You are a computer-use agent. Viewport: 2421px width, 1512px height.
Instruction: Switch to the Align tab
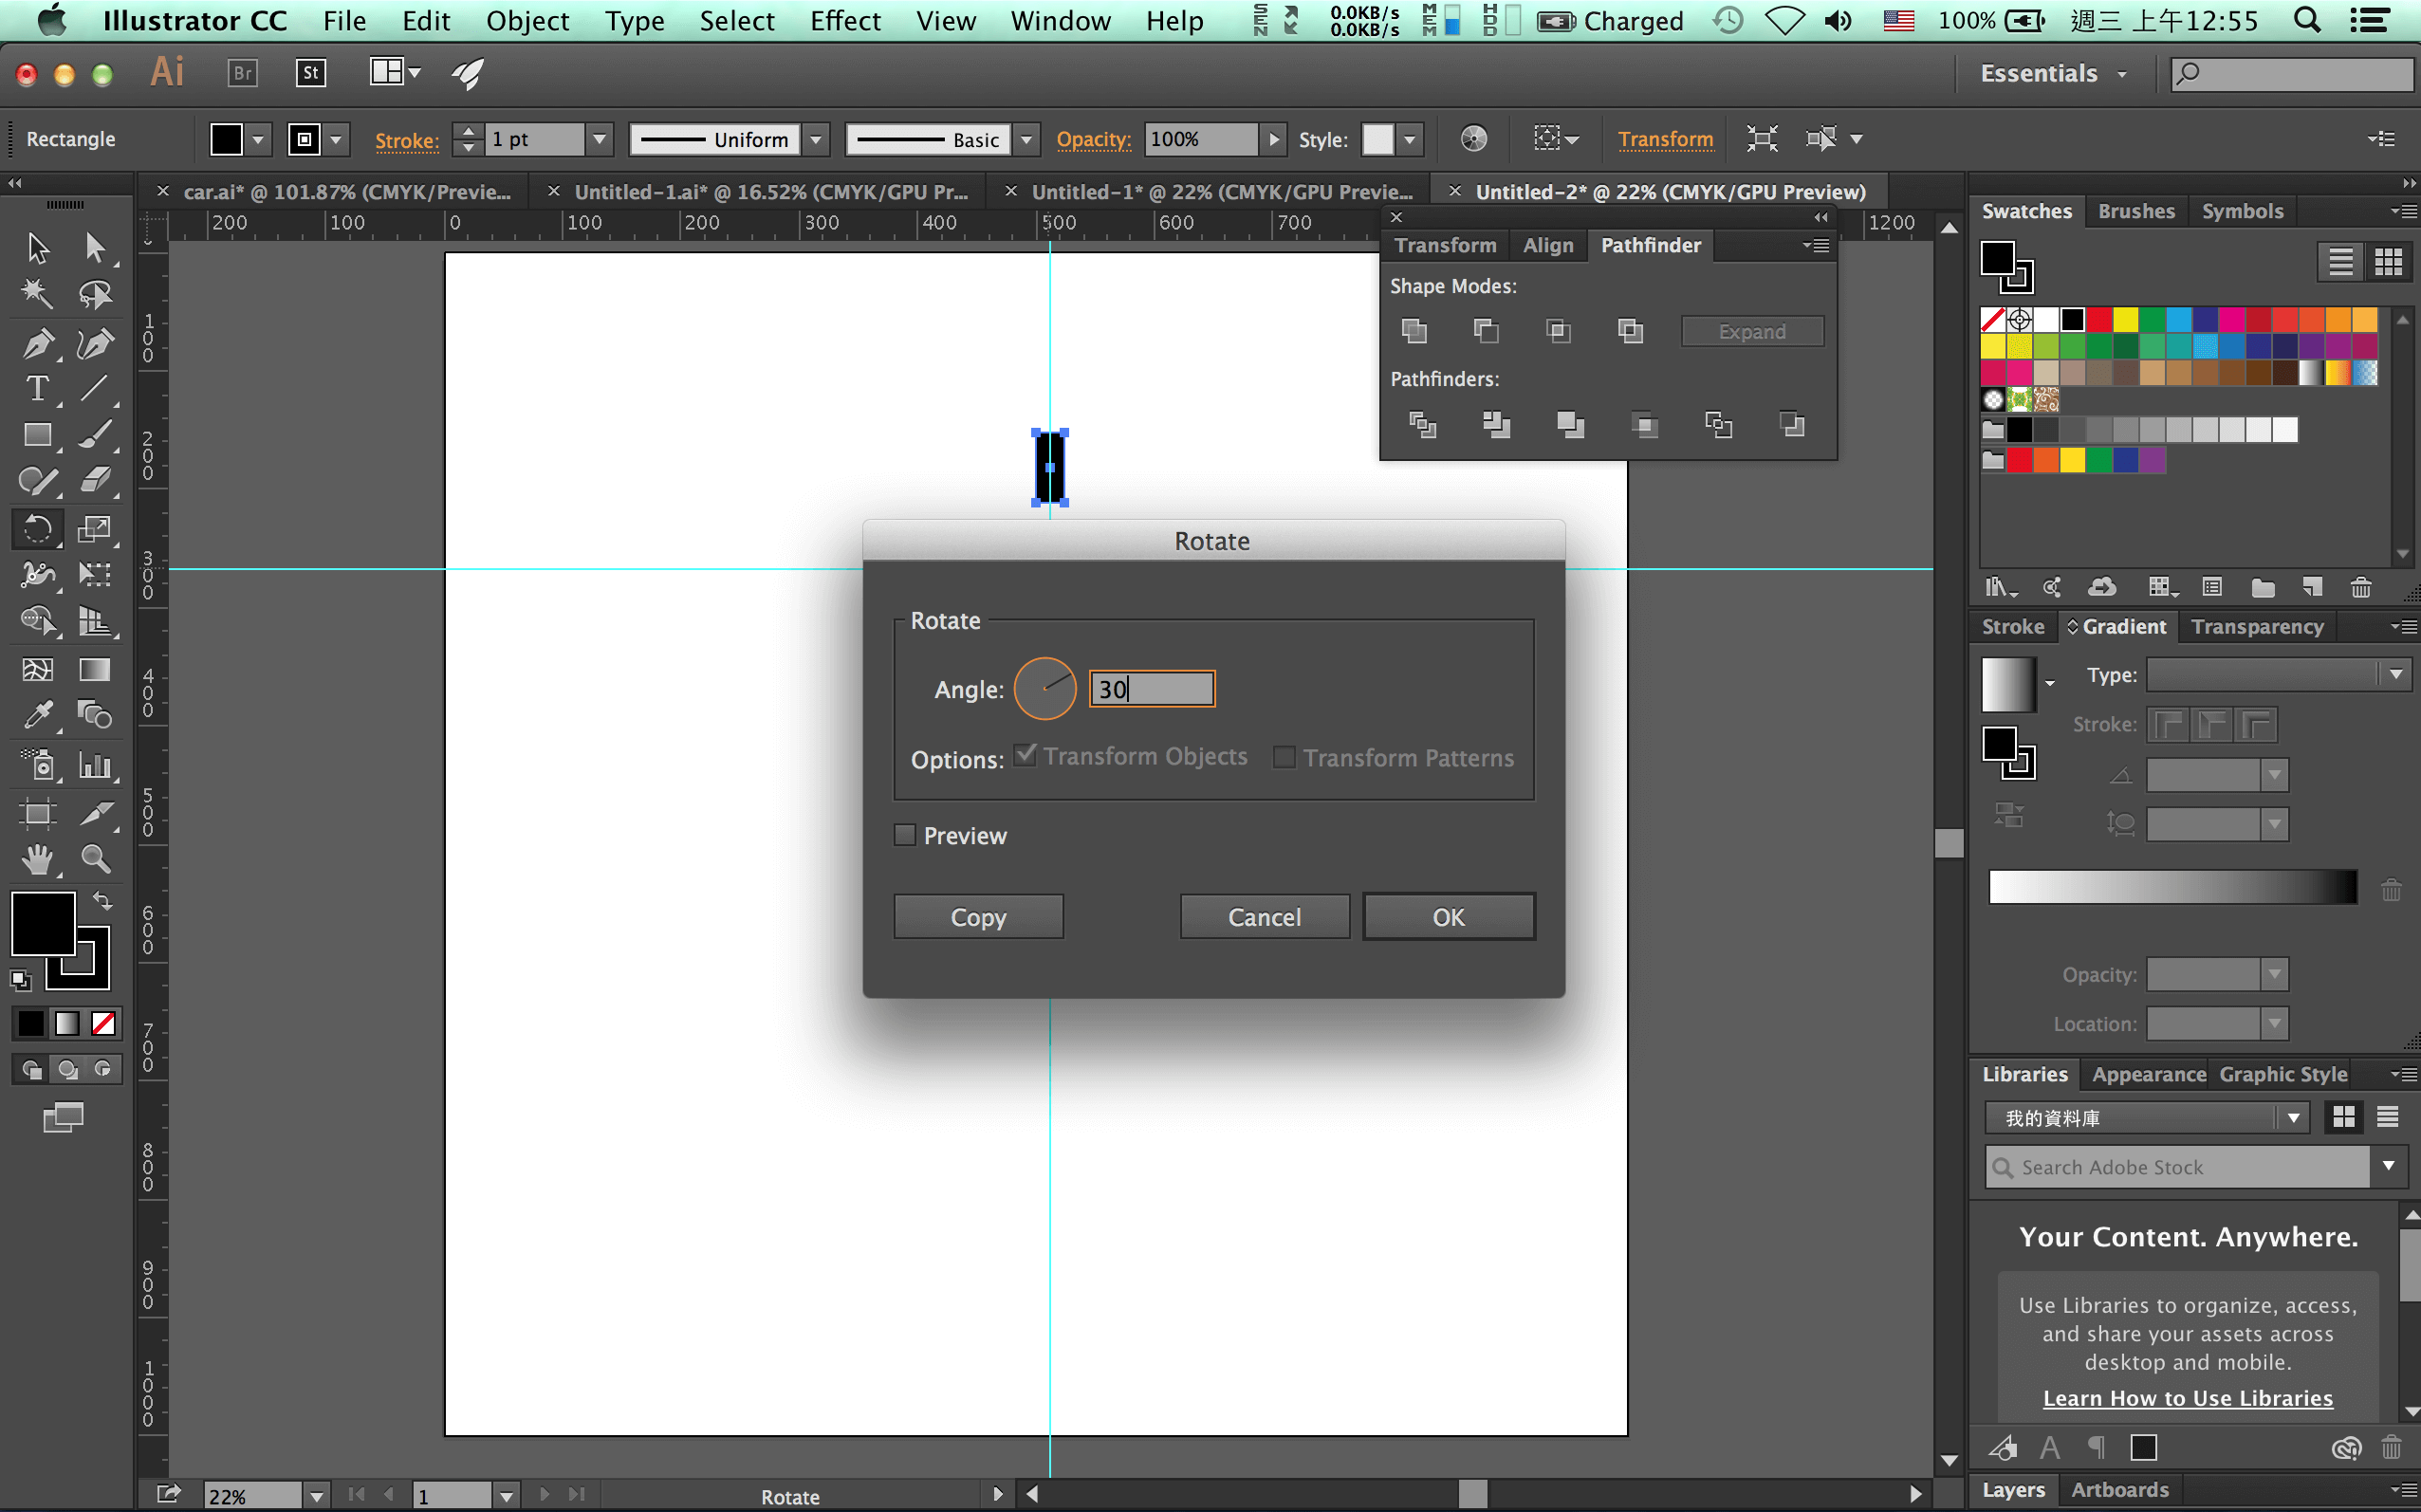point(1548,245)
